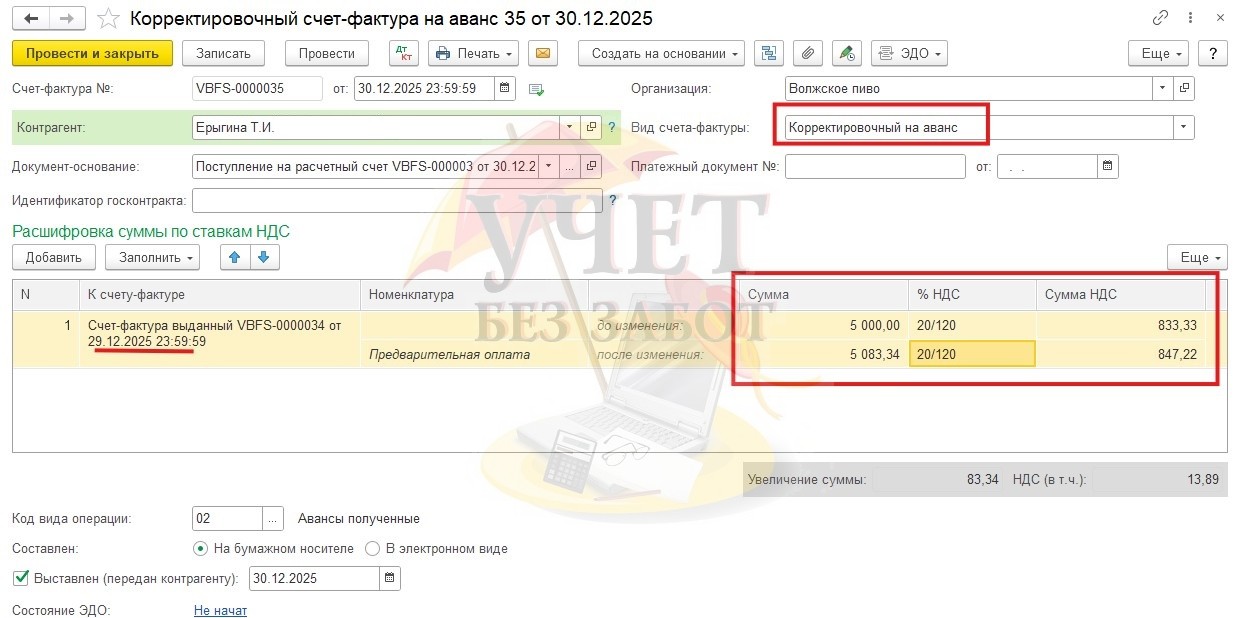Open calendar for счет-фактура date

505,88
